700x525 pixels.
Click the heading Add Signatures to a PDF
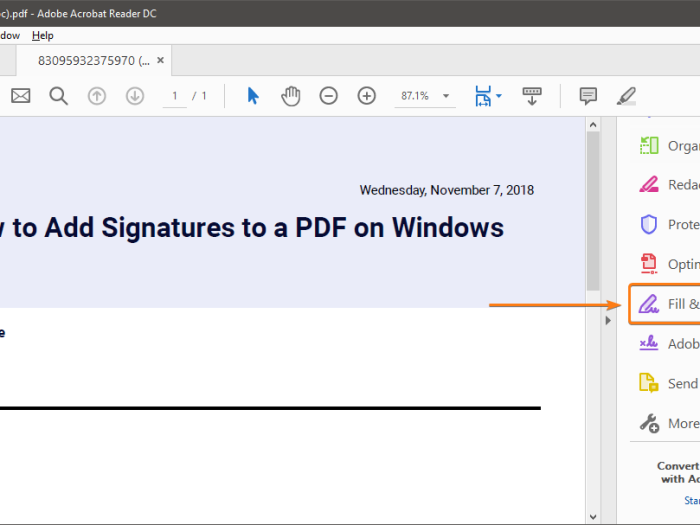pyautogui.click(x=196, y=227)
